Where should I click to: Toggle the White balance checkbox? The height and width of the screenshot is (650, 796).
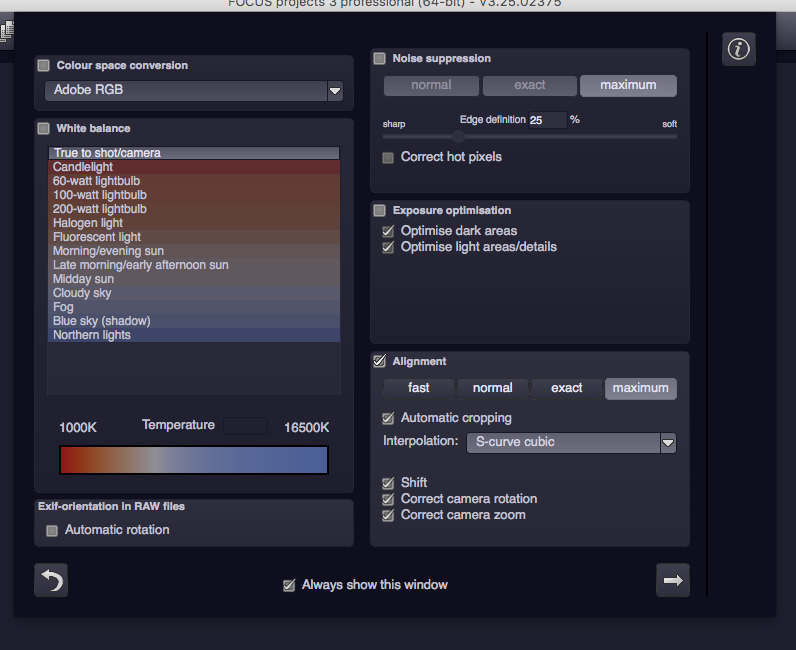[x=43, y=128]
